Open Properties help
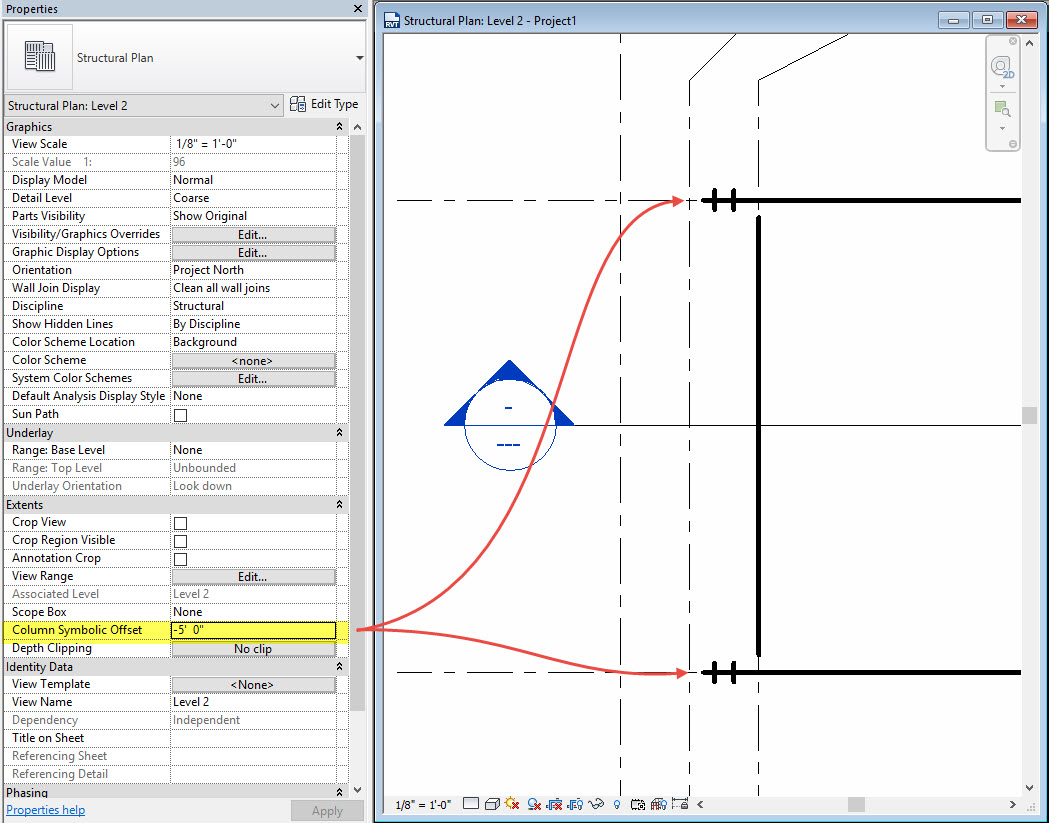Image resolution: width=1049 pixels, height=823 pixels. point(45,809)
